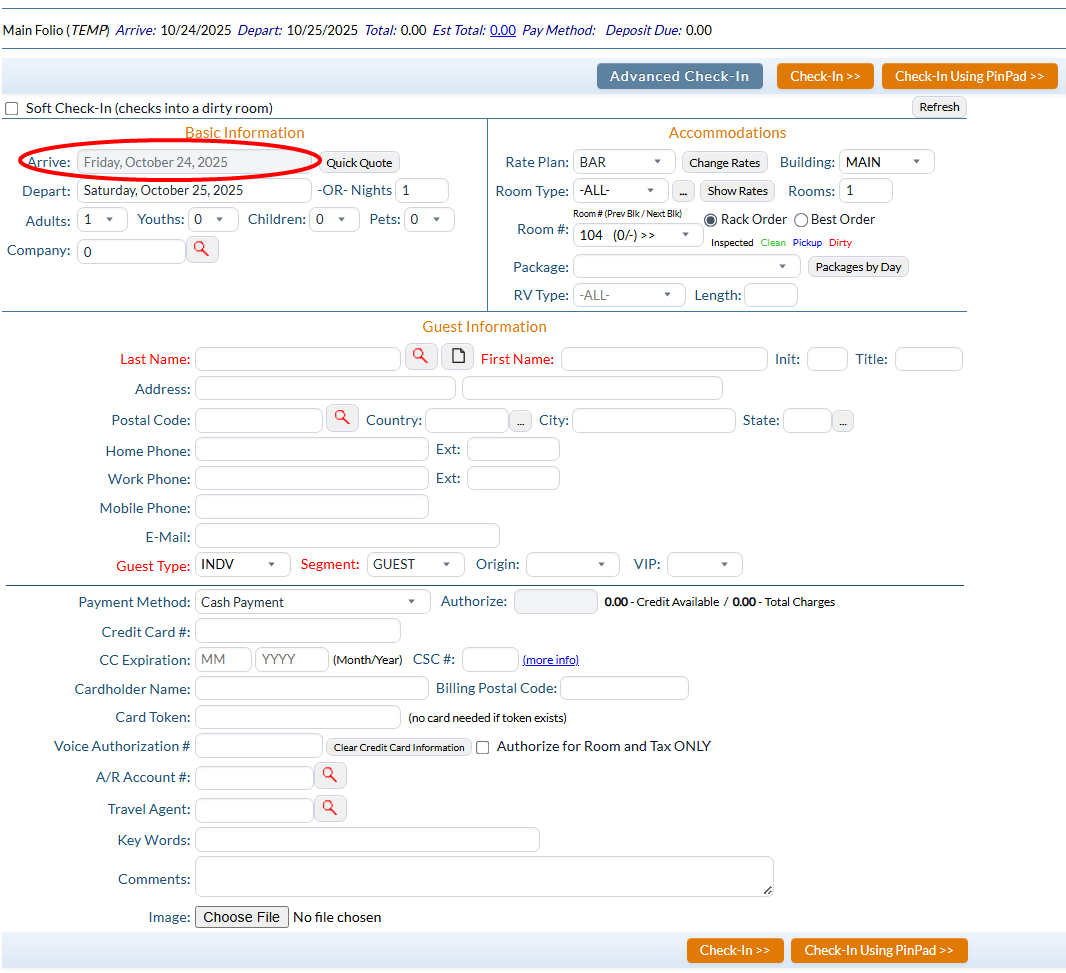
Task: Open the Guest Type dropdown
Action: coord(243,565)
